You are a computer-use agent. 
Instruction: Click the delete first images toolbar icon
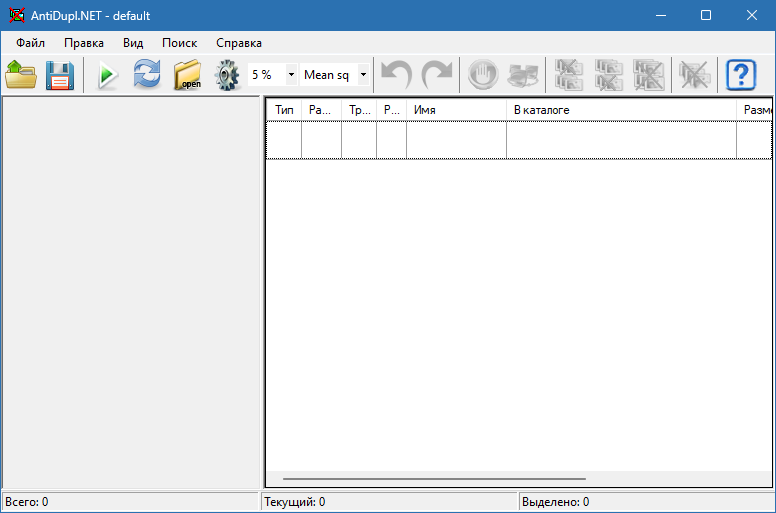pos(569,75)
